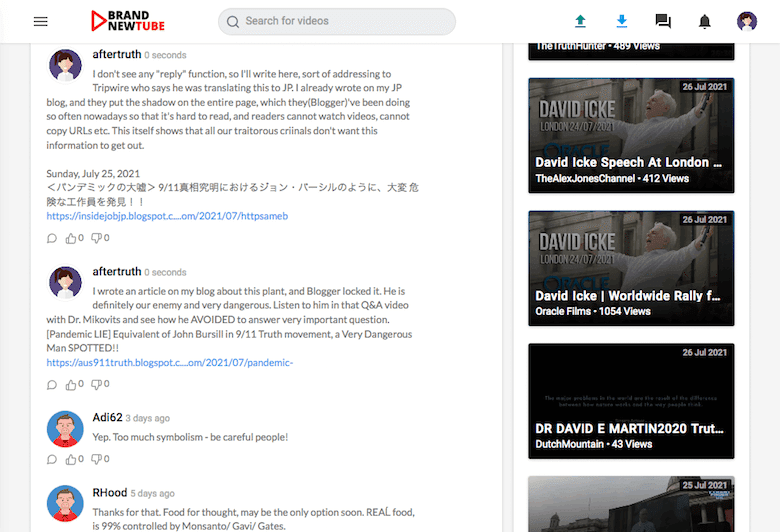Focus the Search for videos field

tap(337, 21)
